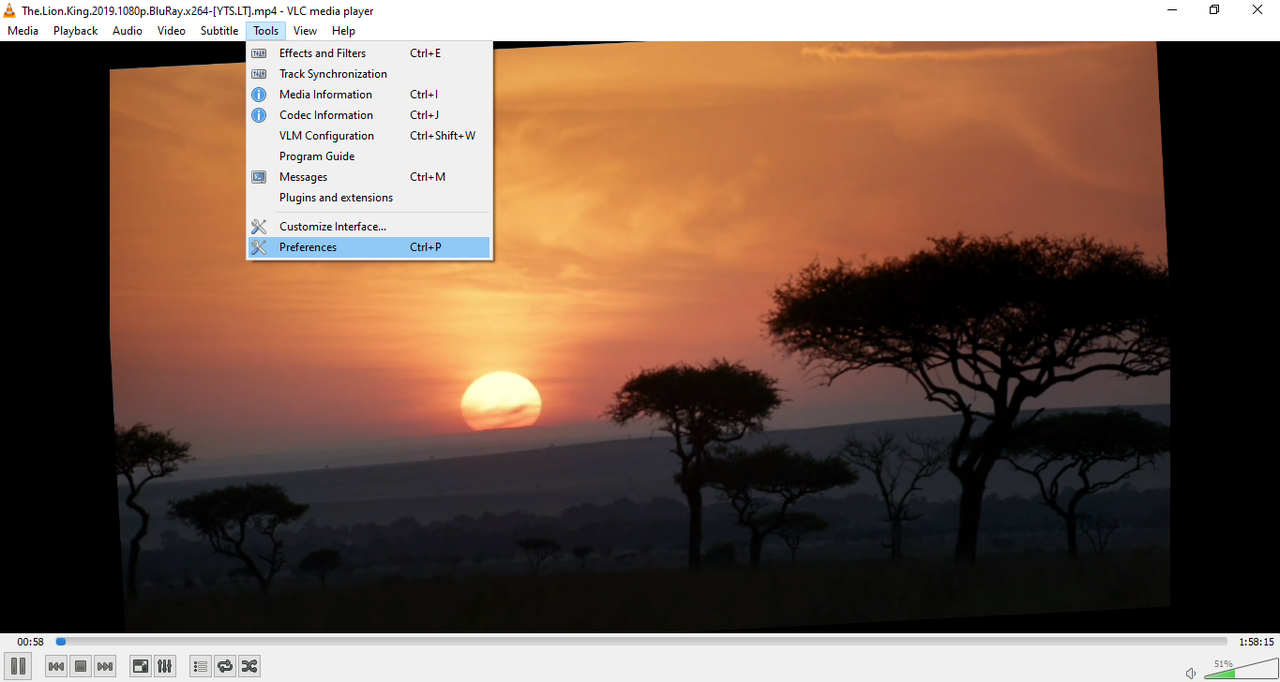
Task: Click the Preferences wrench icon
Action: click(x=259, y=247)
